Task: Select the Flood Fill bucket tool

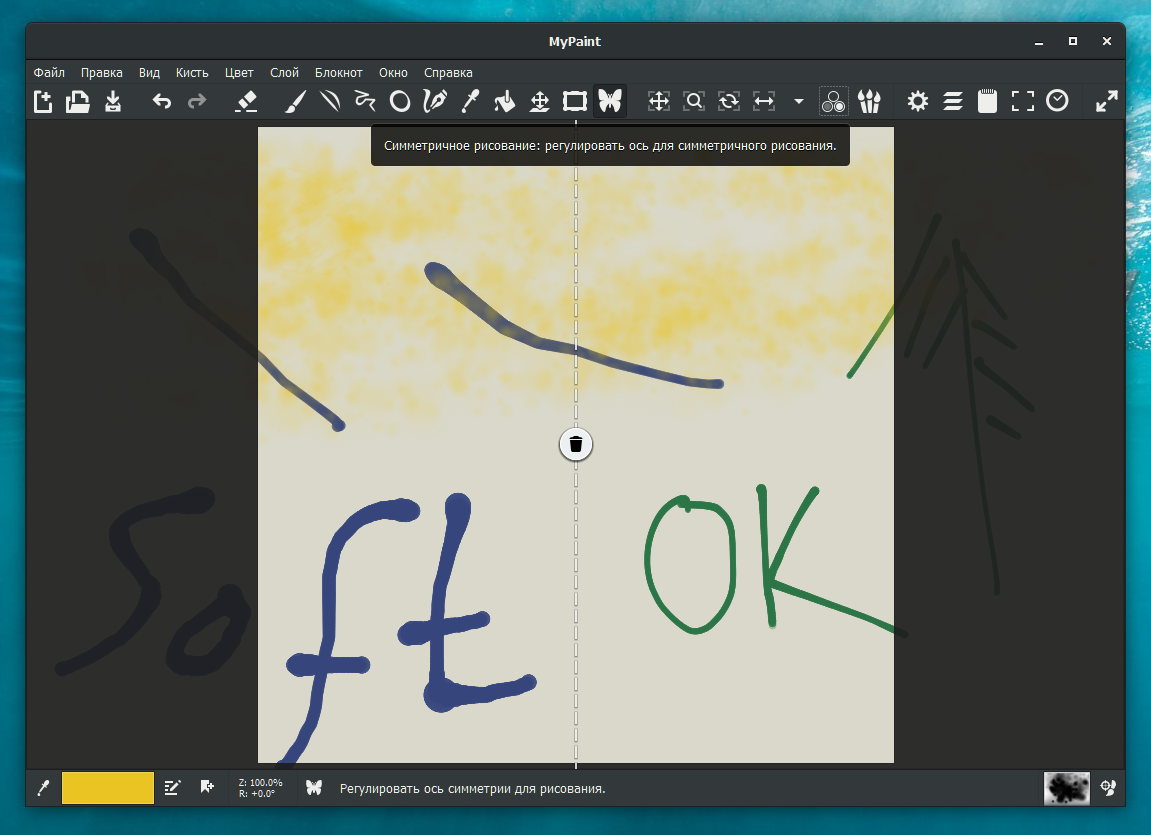Action: 504,101
